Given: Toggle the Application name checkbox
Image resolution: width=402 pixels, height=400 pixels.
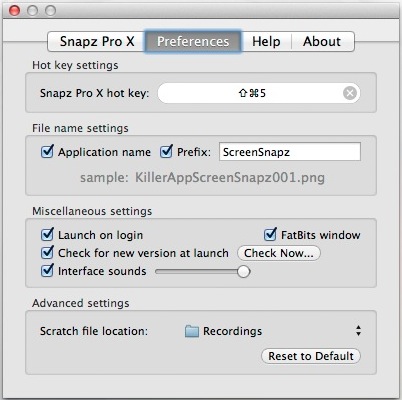Looking at the screenshot, I should click(47, 152).
